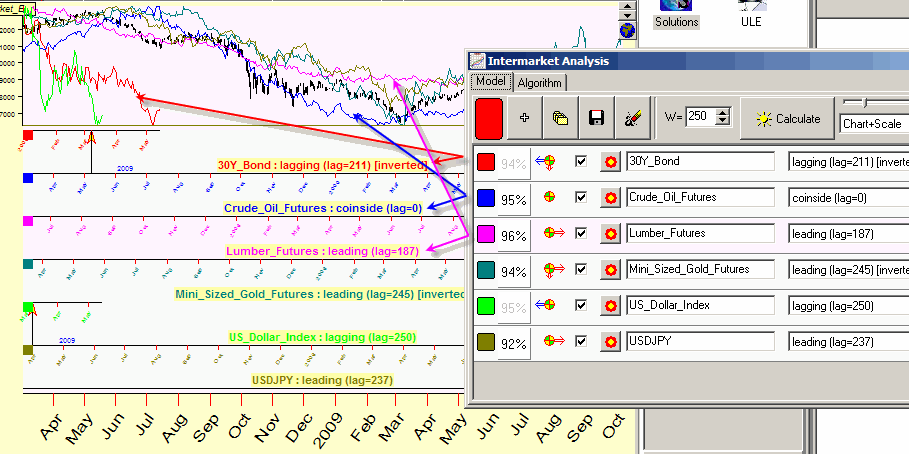Click the Crude_Oil_Futures name field
Screen dimensions: 909x454
700,198
